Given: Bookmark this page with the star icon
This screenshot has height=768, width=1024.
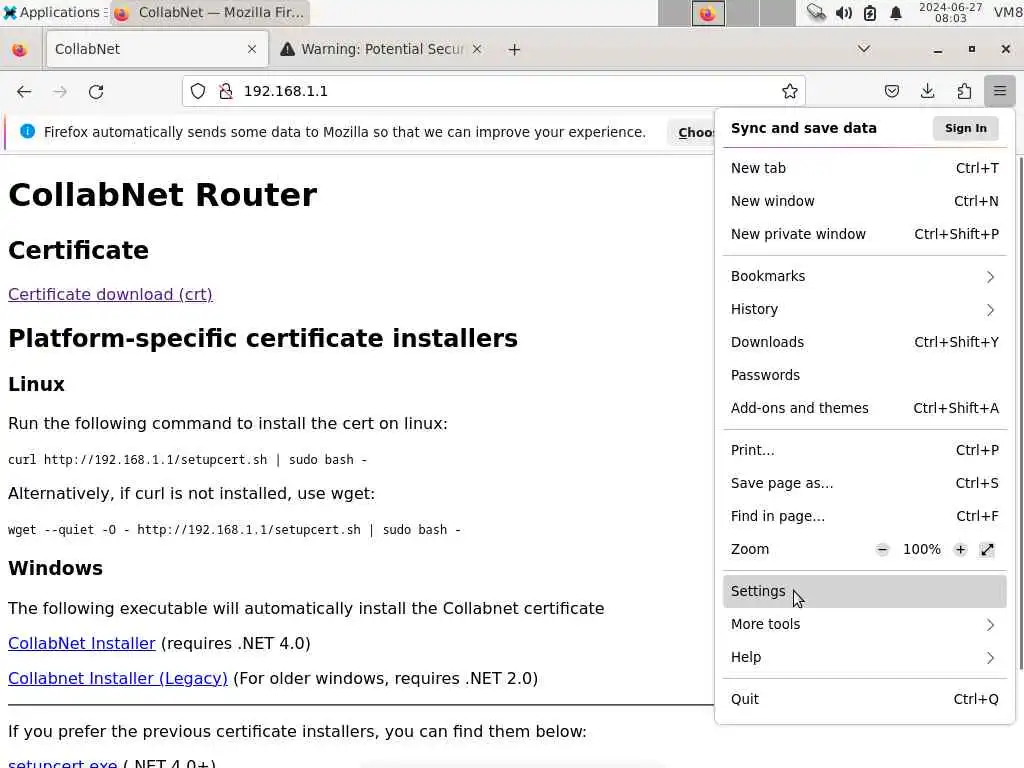Looking at the screenshot, I should tap(790, 91).
